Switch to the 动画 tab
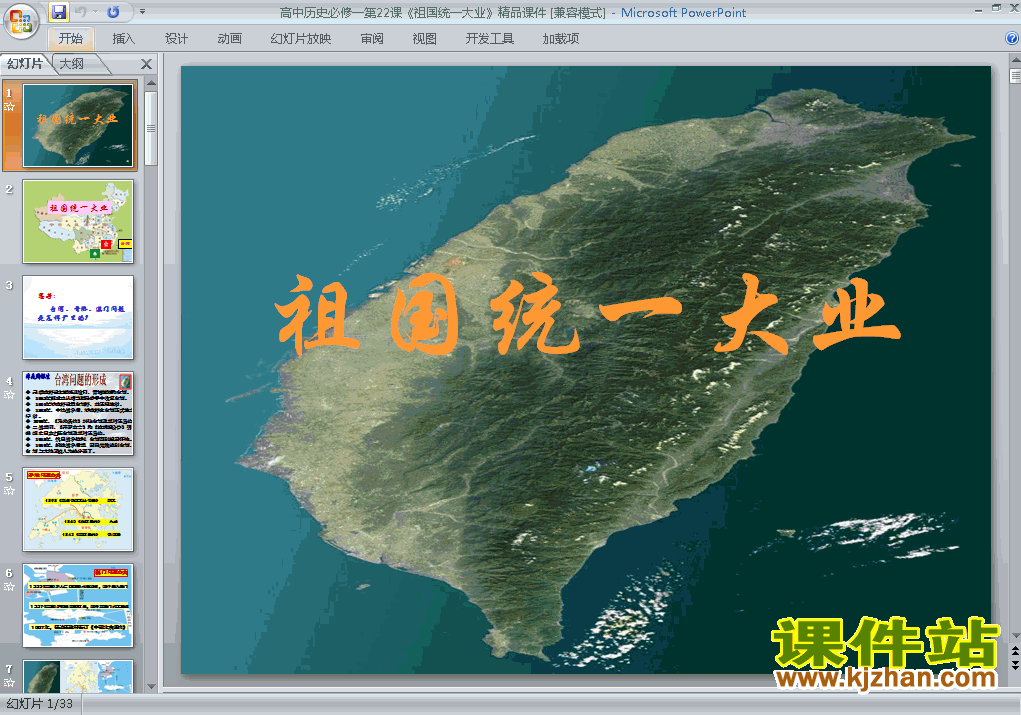 229,38
